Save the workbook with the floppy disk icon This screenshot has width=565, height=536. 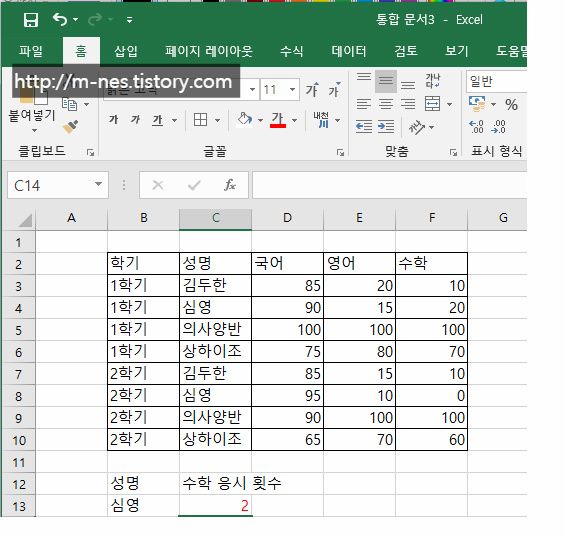pos(31,20)
